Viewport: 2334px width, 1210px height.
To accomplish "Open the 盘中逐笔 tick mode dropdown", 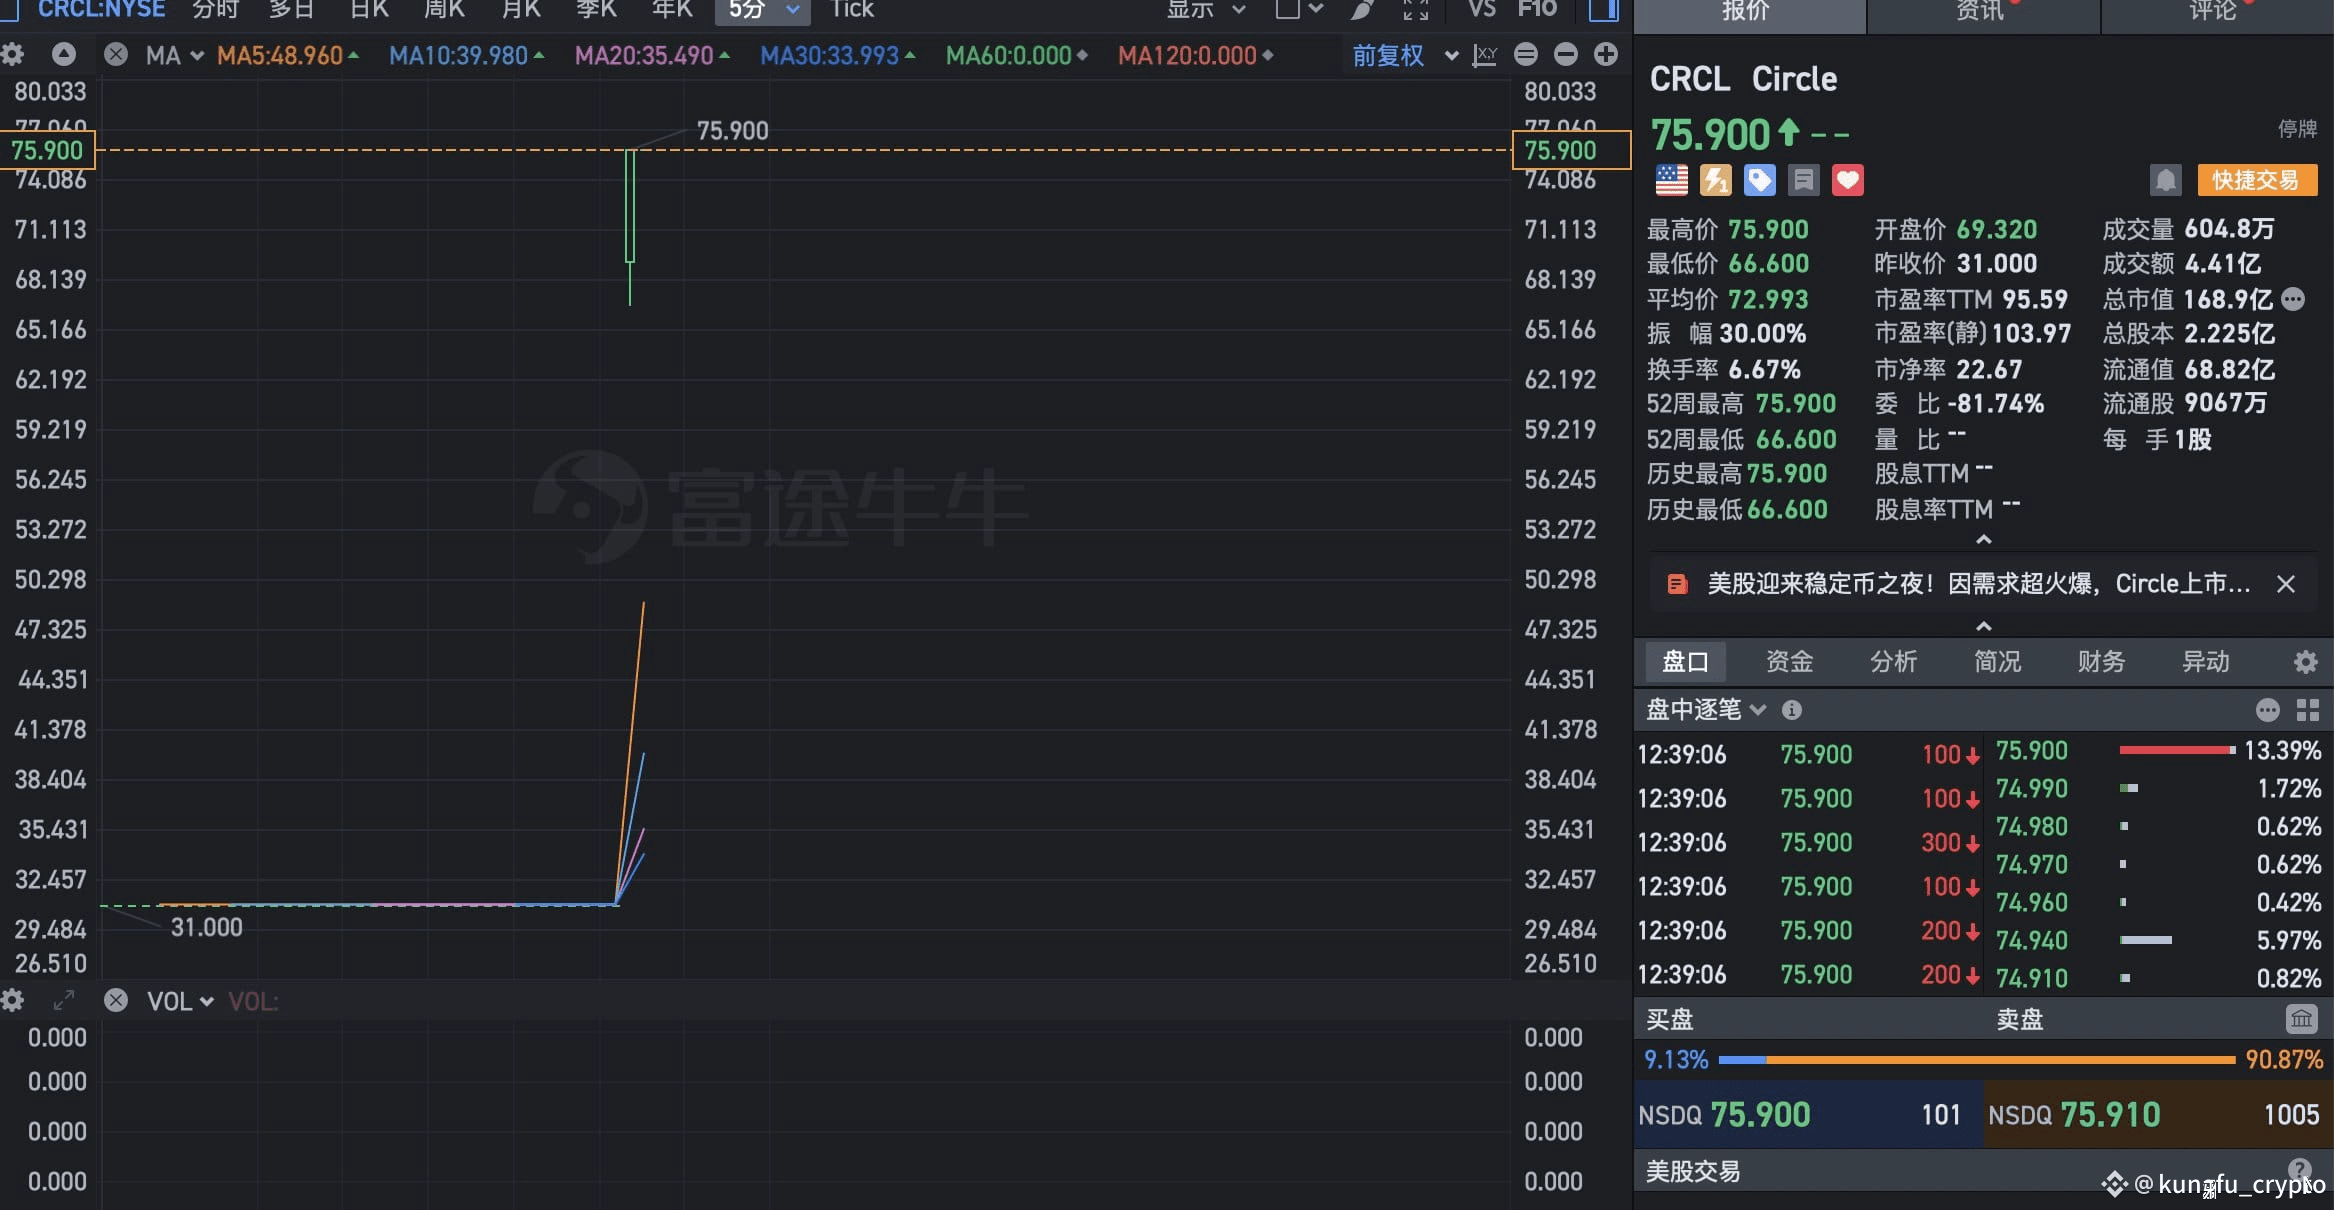I will point(1706,710).
